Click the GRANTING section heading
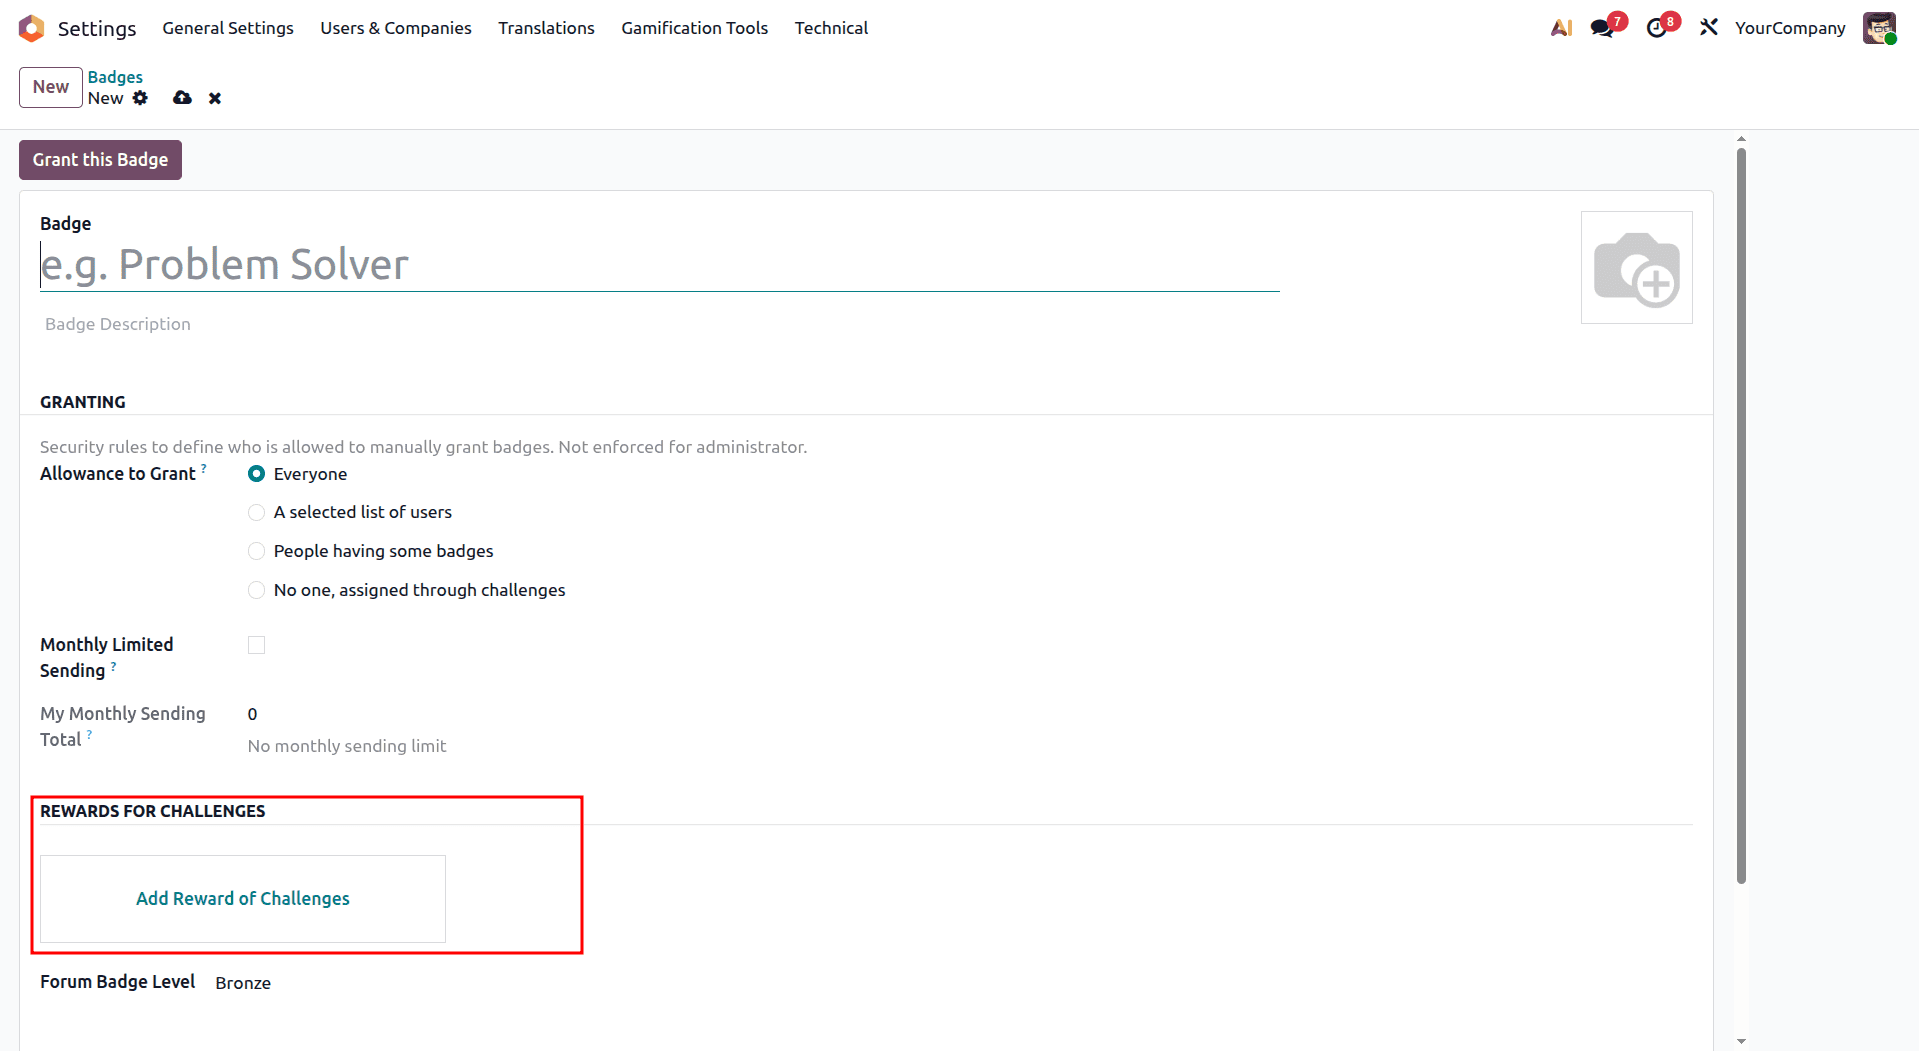The height and width of the screenshot is (1051, 1919). 83,402
